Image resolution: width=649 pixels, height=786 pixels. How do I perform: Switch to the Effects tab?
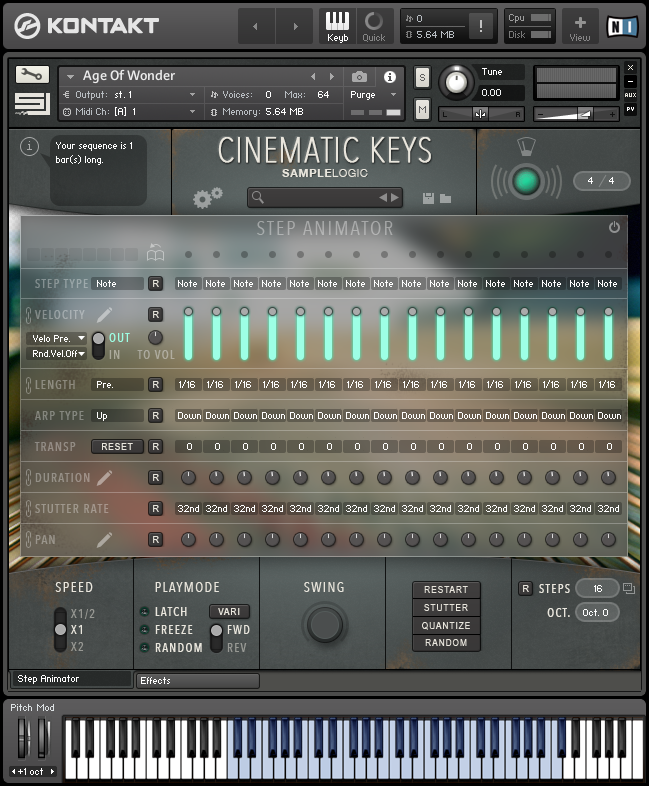point(197,681)
